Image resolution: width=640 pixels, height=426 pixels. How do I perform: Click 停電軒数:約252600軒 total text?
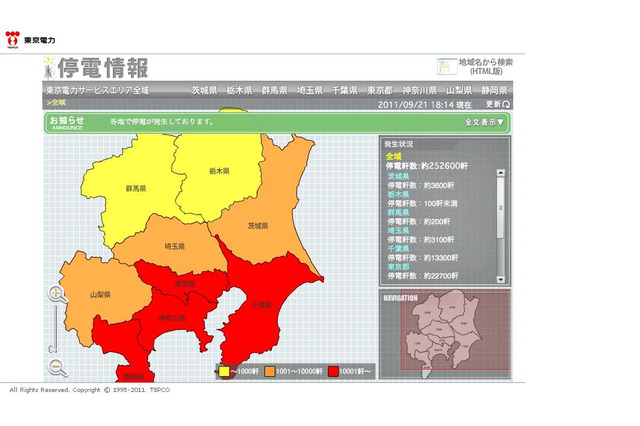click(x=427, y=166)
